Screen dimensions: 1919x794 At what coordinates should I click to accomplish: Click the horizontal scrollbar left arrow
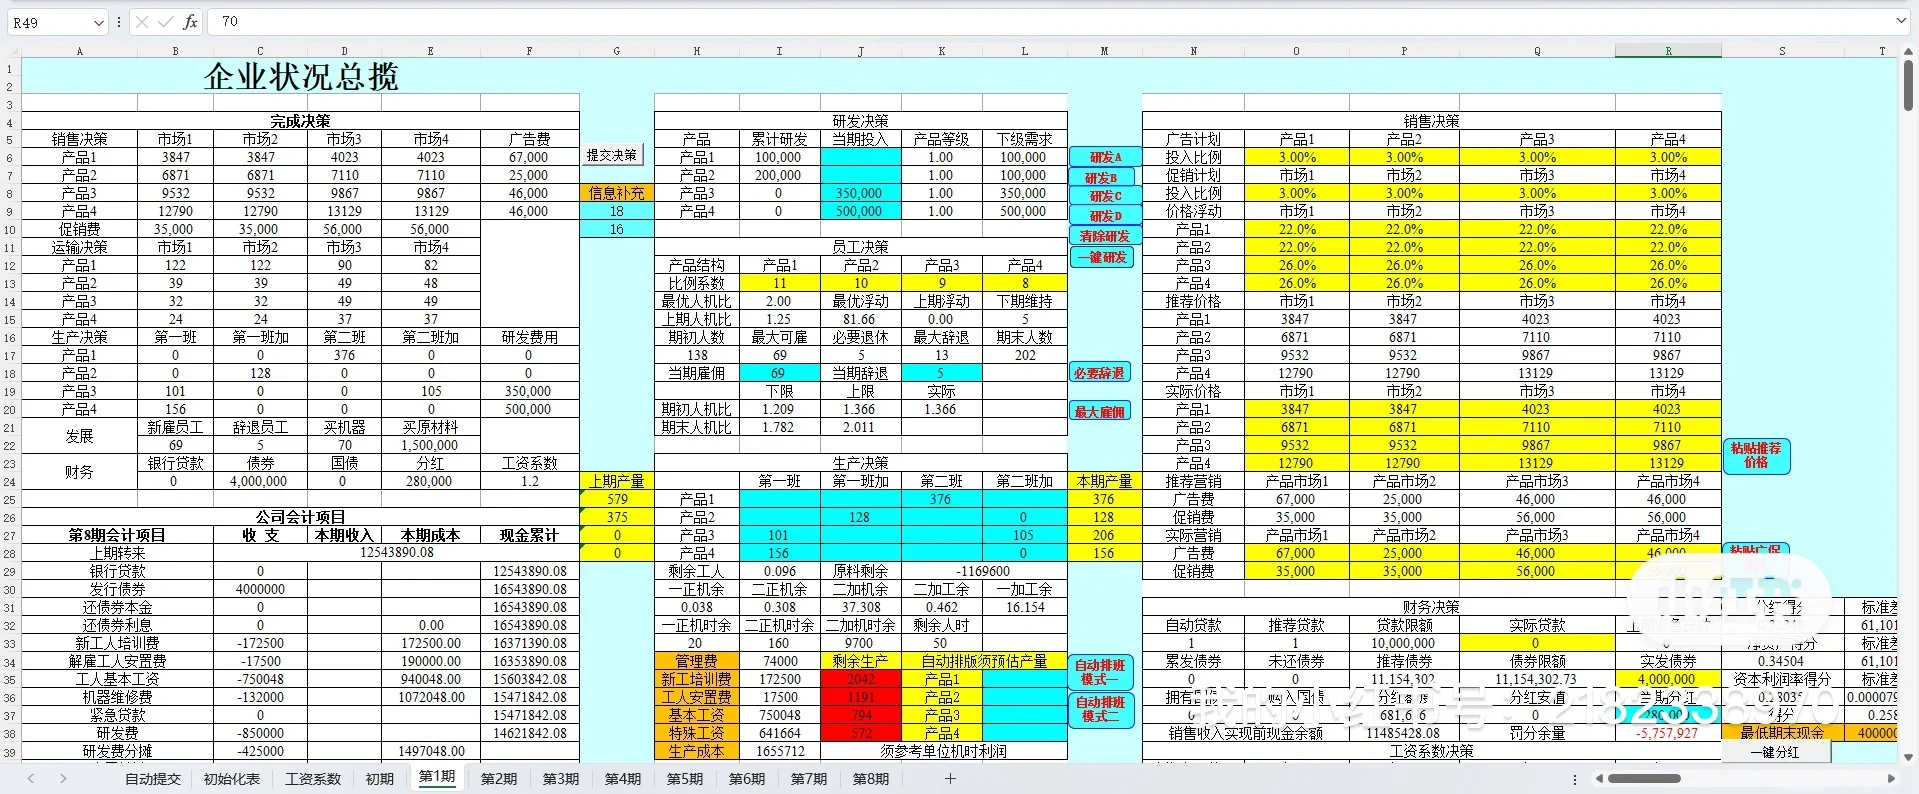1599,778
